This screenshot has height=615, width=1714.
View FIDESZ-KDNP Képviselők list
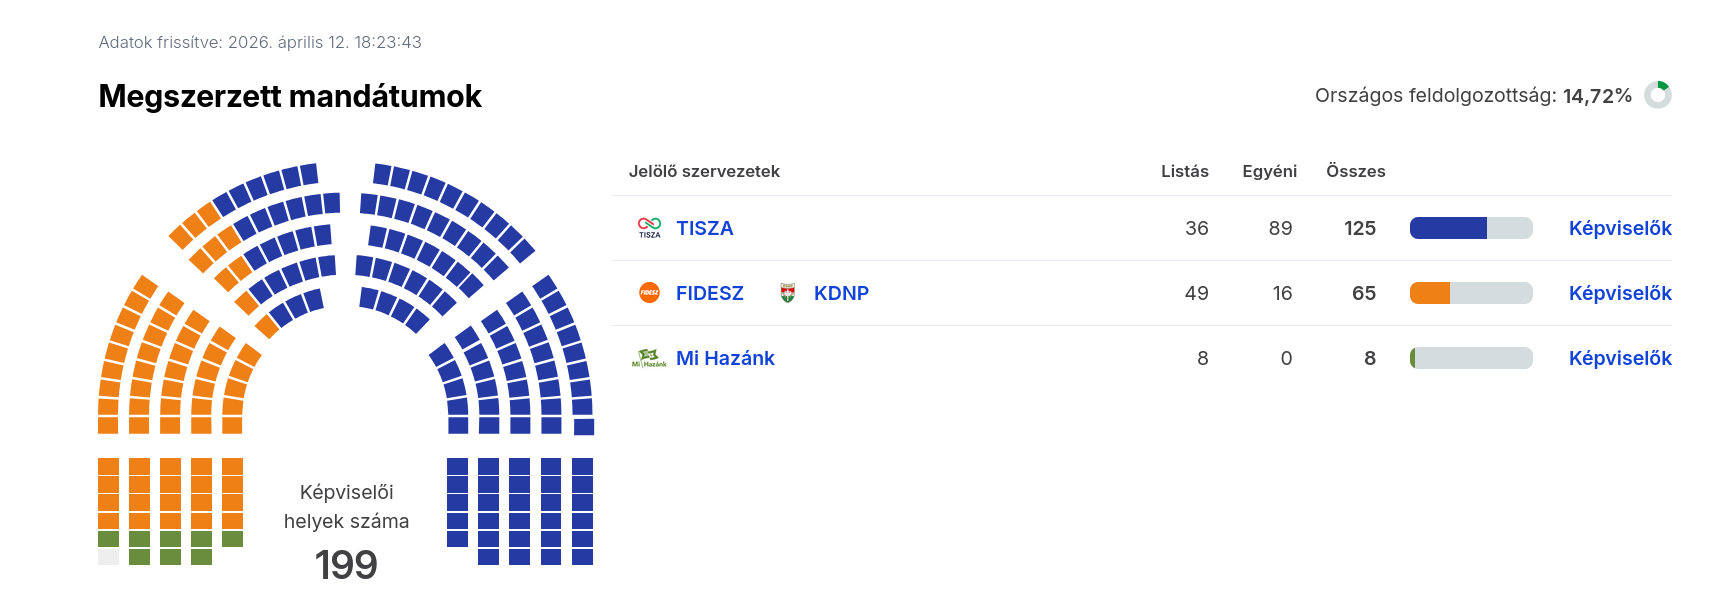pos(1619,293)
